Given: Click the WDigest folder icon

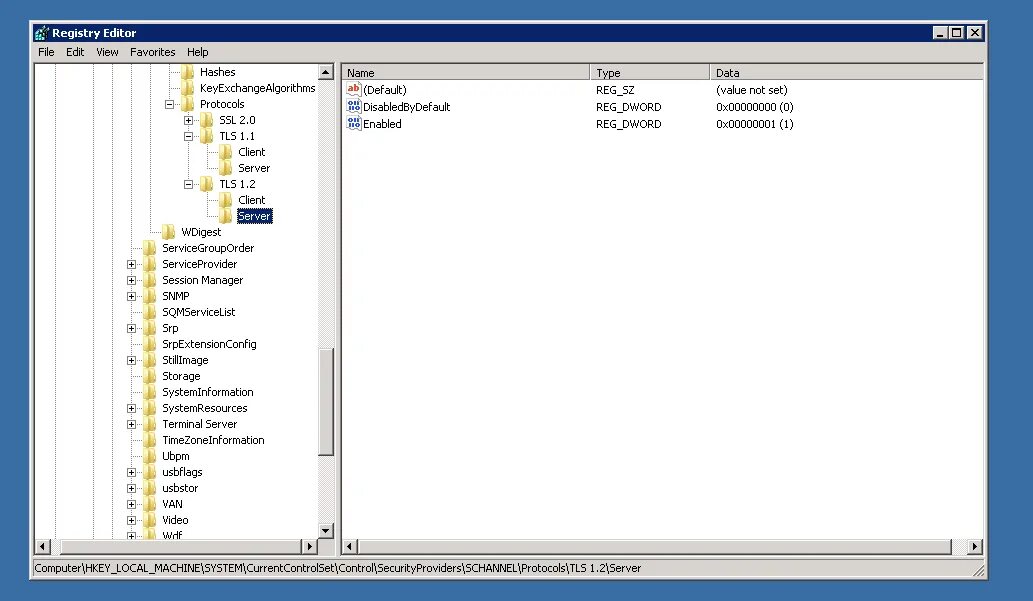Looking at the screenshot, I should (x=169, y=232).
